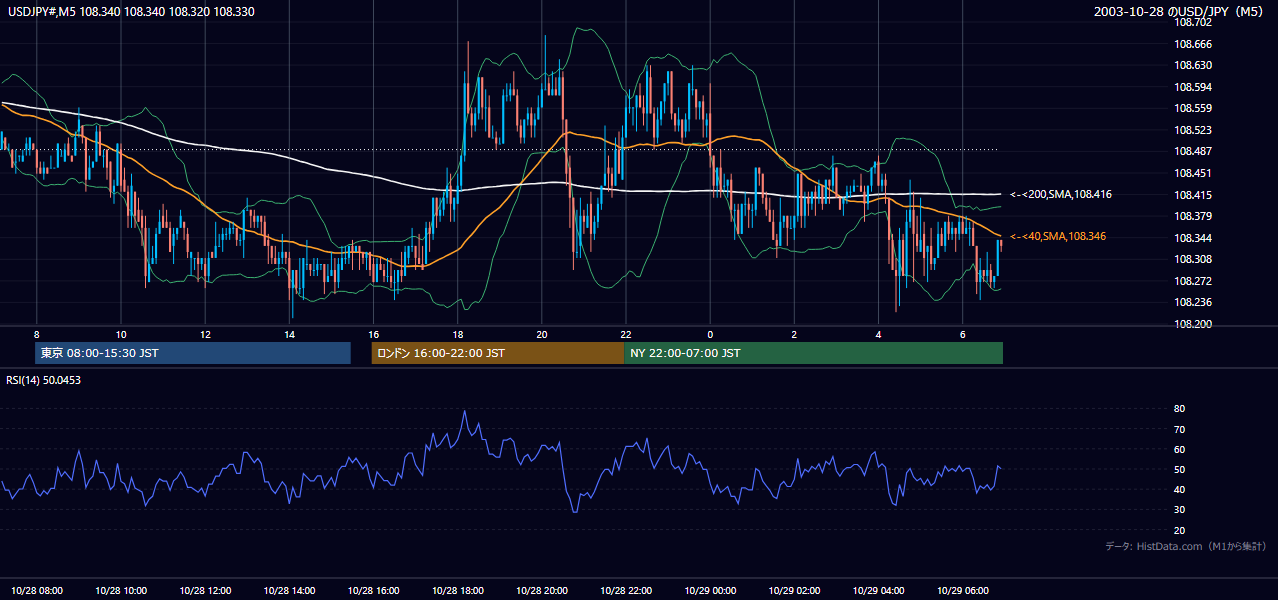Click the 10/28 12:00 date label

pyautogui.click(x=205, y=591)
